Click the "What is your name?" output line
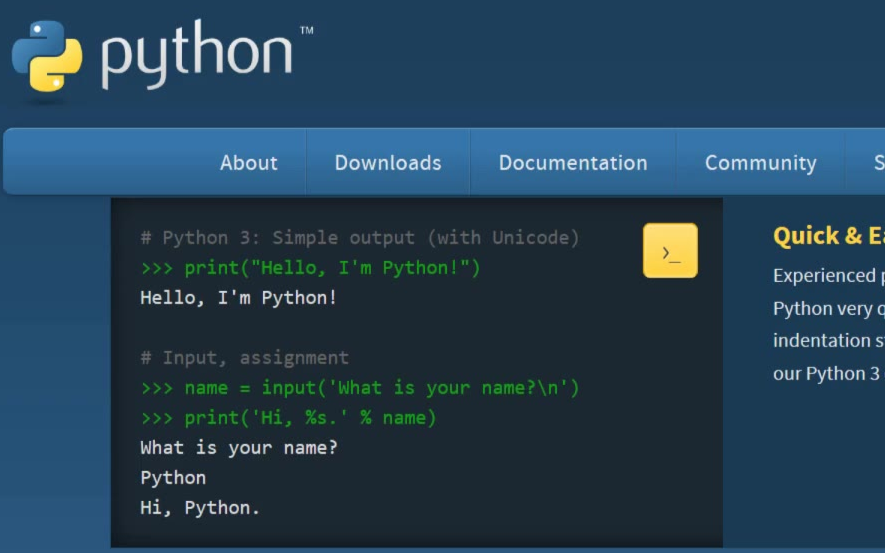885x553 pixels. [239, 448]
